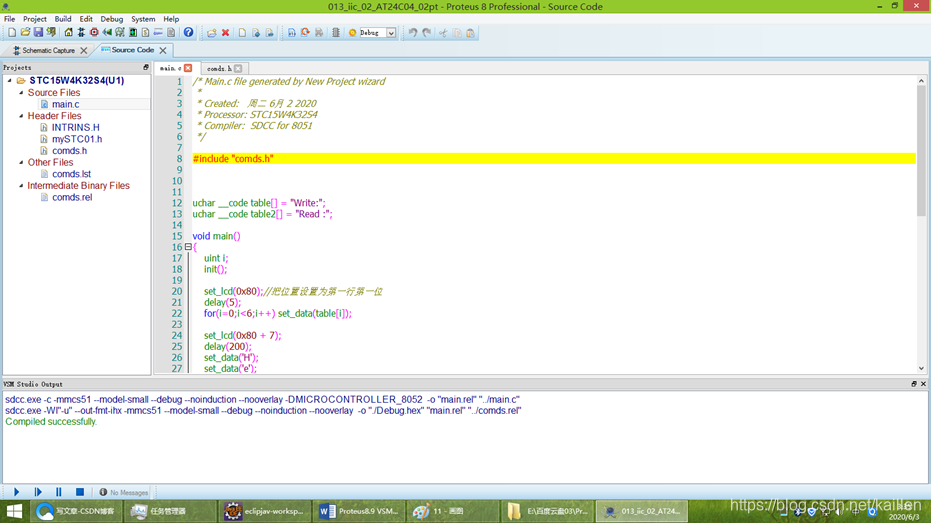The height and width of the screenshot is (524, 931).
Task: Open the Debug menu
Action: pos(112,19)
